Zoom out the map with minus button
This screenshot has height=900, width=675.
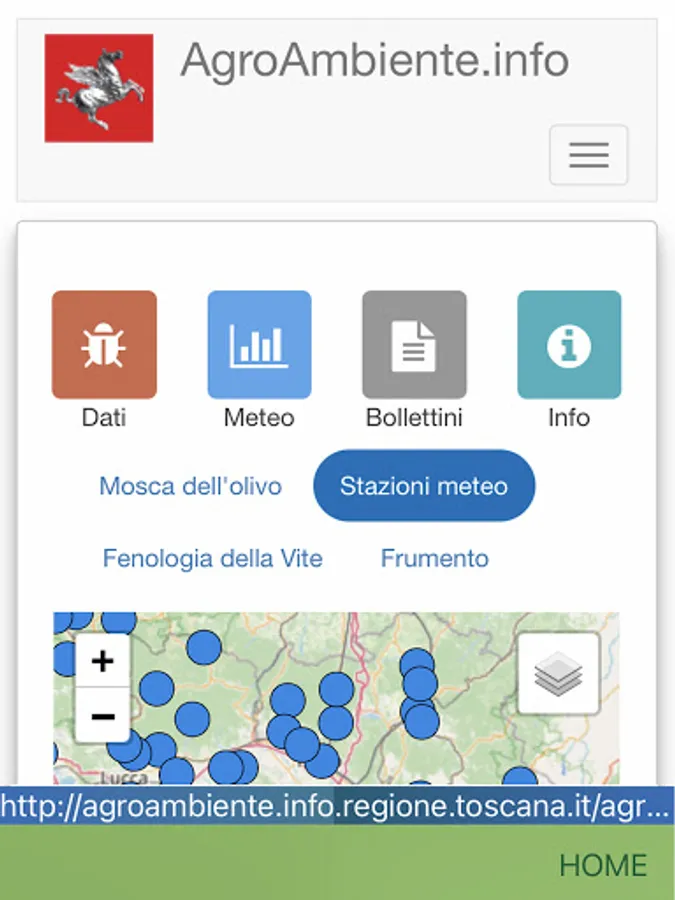point(103,715)
